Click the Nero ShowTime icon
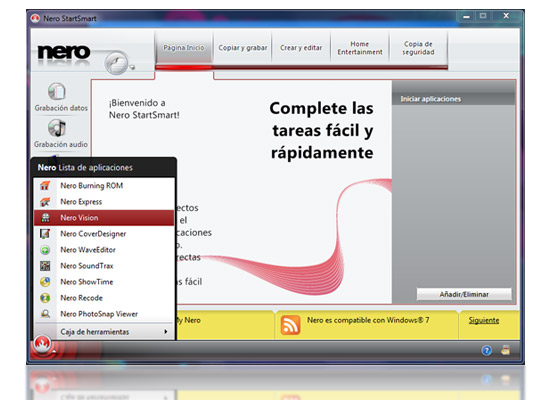 click(45, 282)
